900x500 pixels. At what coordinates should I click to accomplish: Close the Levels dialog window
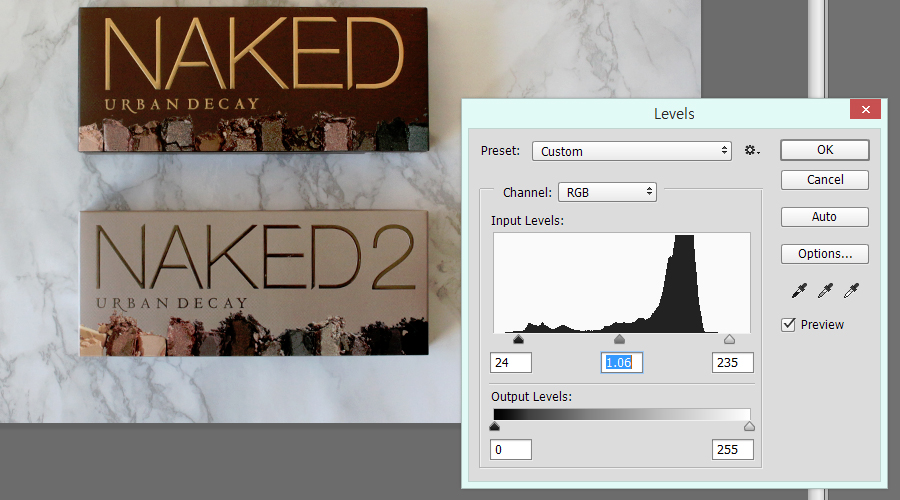click(x=864, y=110)
